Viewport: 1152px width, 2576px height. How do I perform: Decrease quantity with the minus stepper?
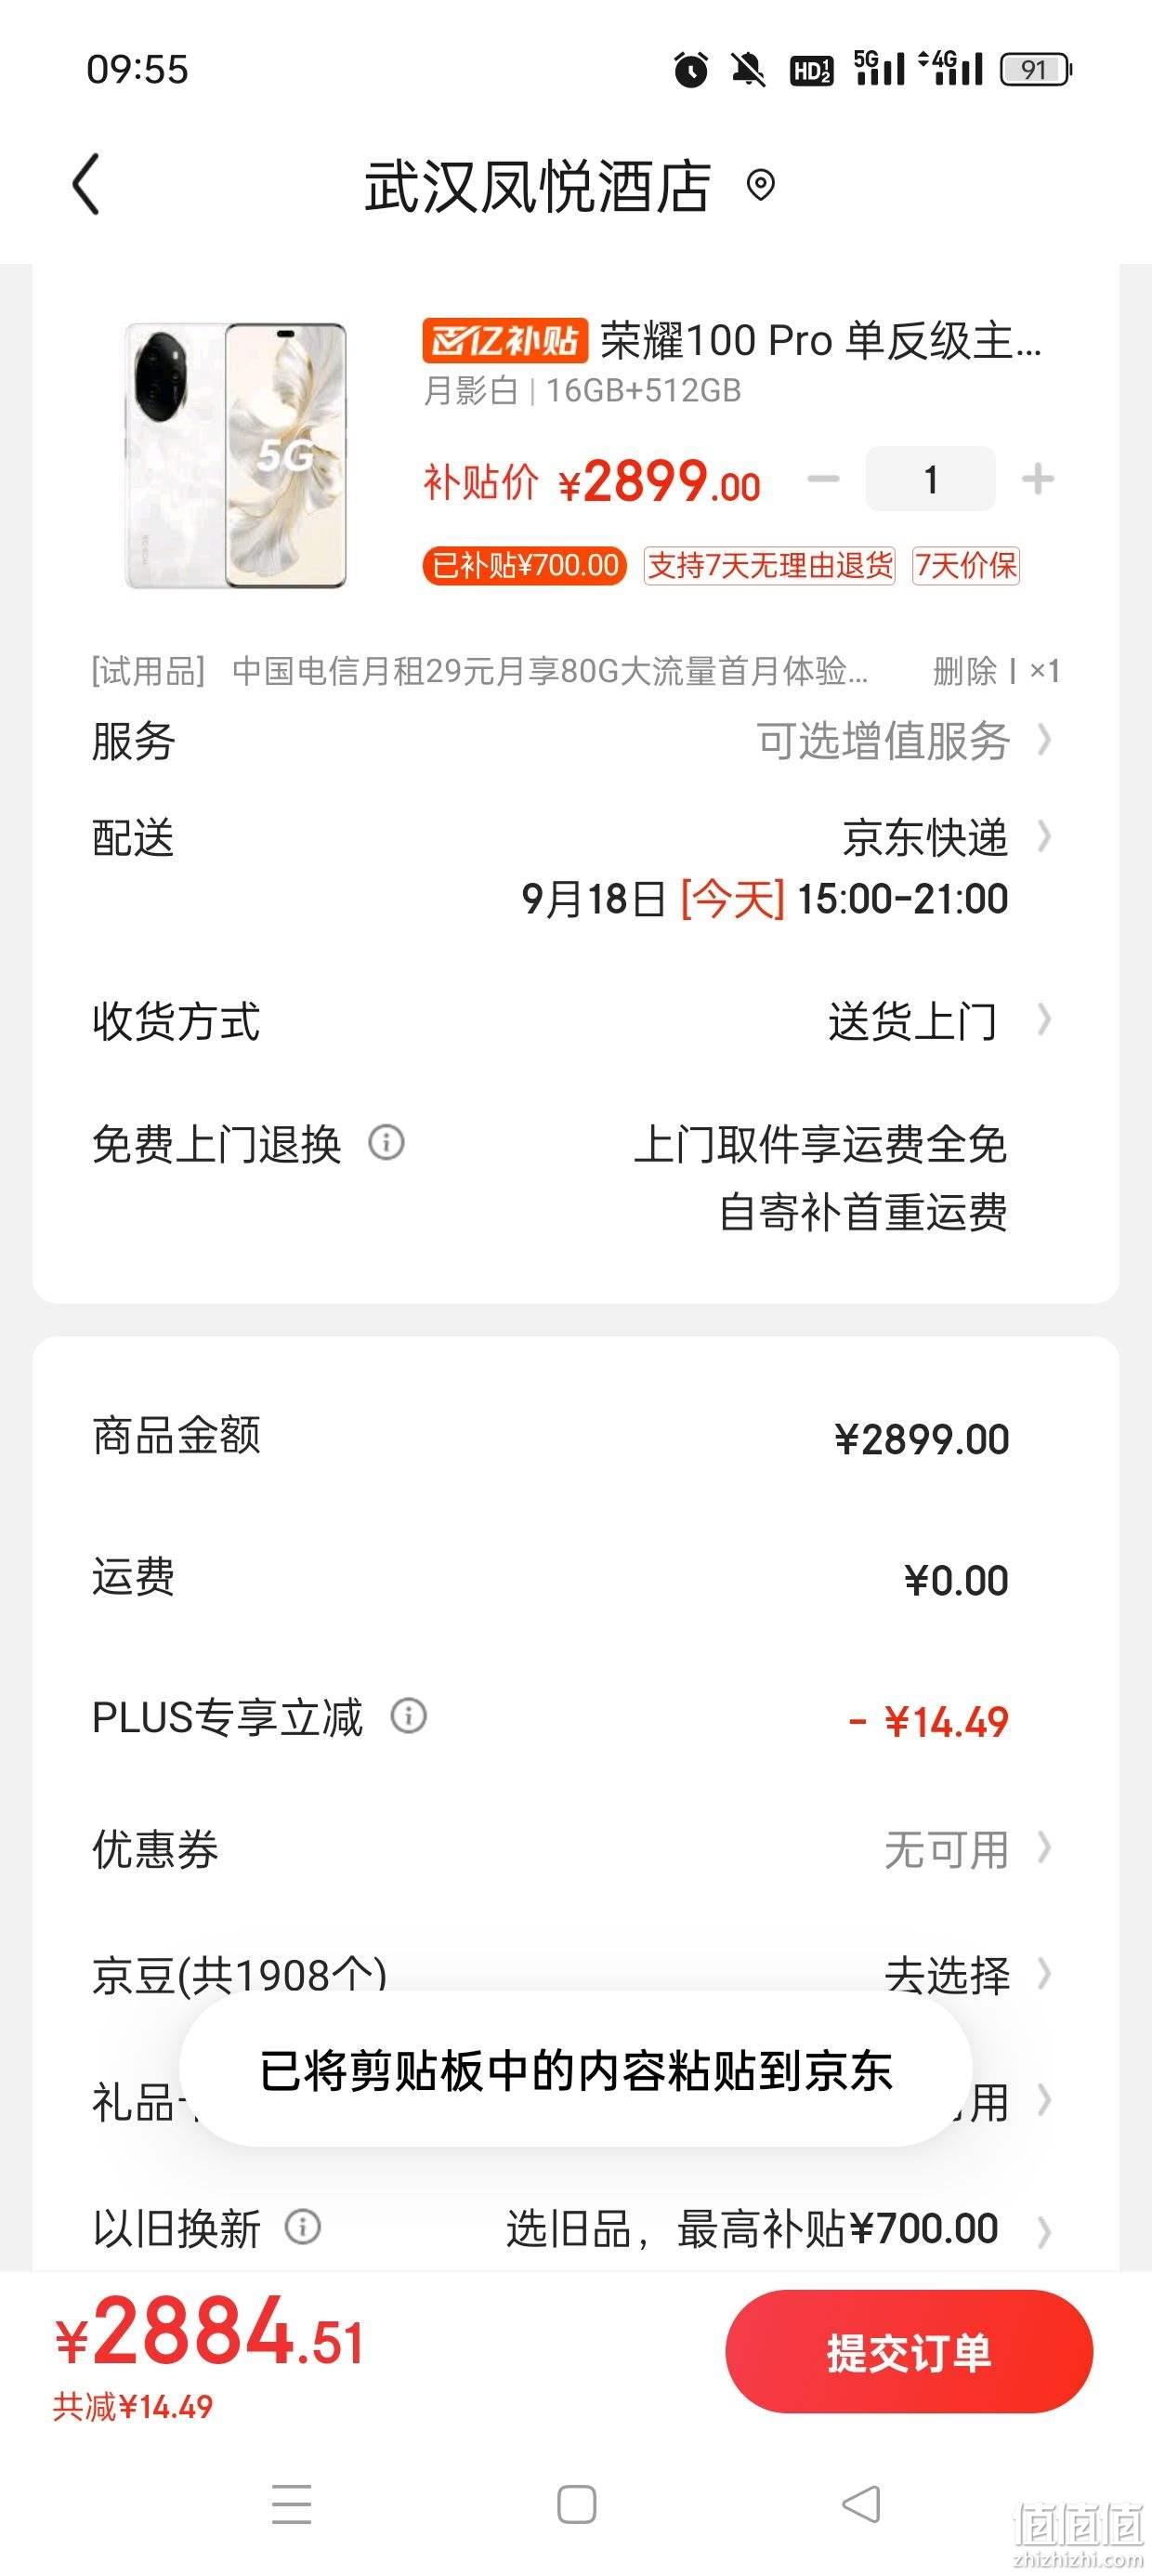(823, 479)
